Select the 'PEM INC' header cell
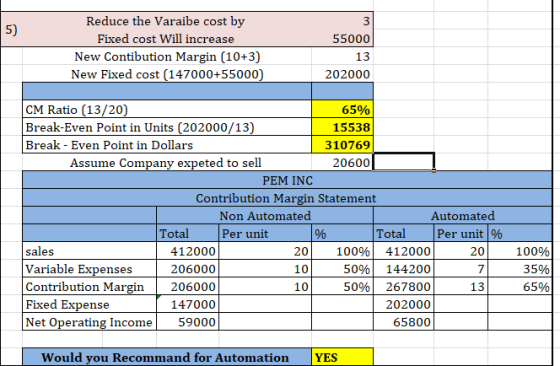560x366 pixels. coord(287,180)
